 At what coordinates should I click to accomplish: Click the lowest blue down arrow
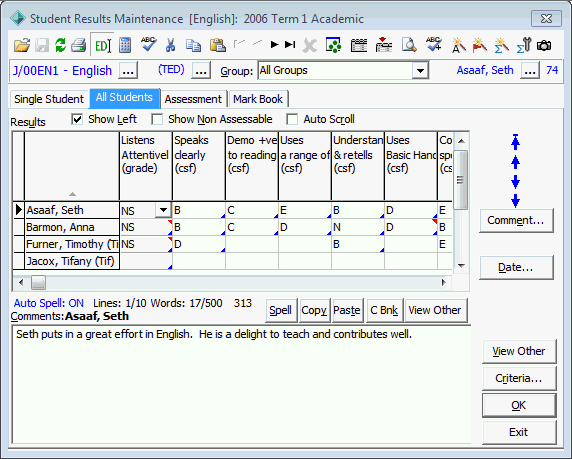click(x=515, y=201)
